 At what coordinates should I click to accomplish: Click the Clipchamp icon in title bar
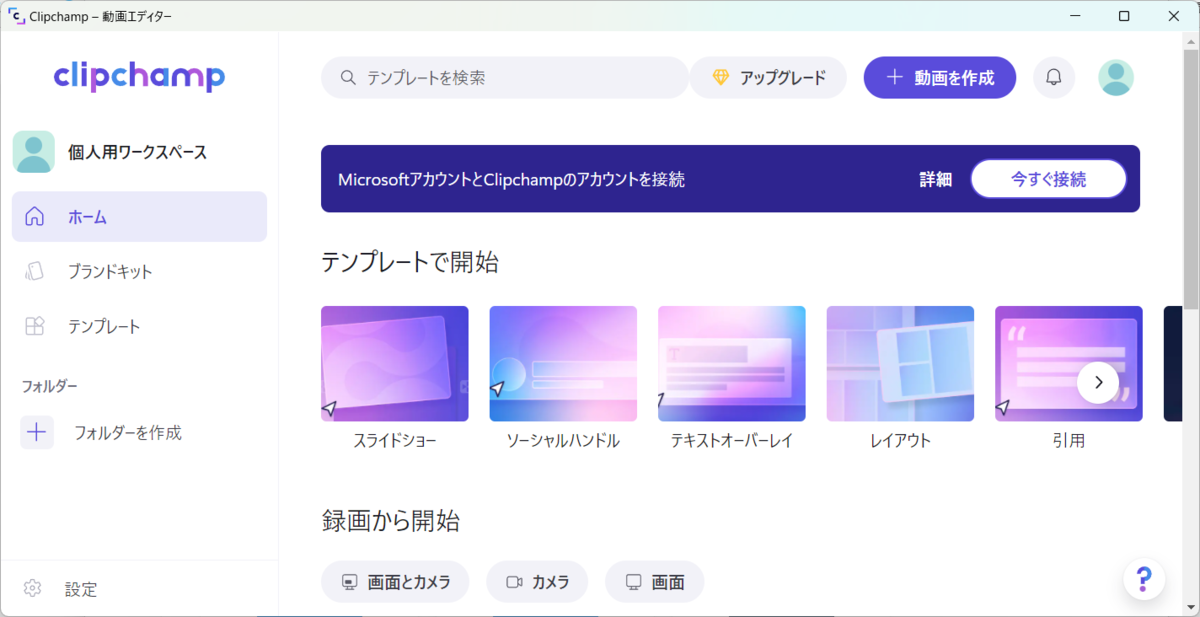point(15,15)
